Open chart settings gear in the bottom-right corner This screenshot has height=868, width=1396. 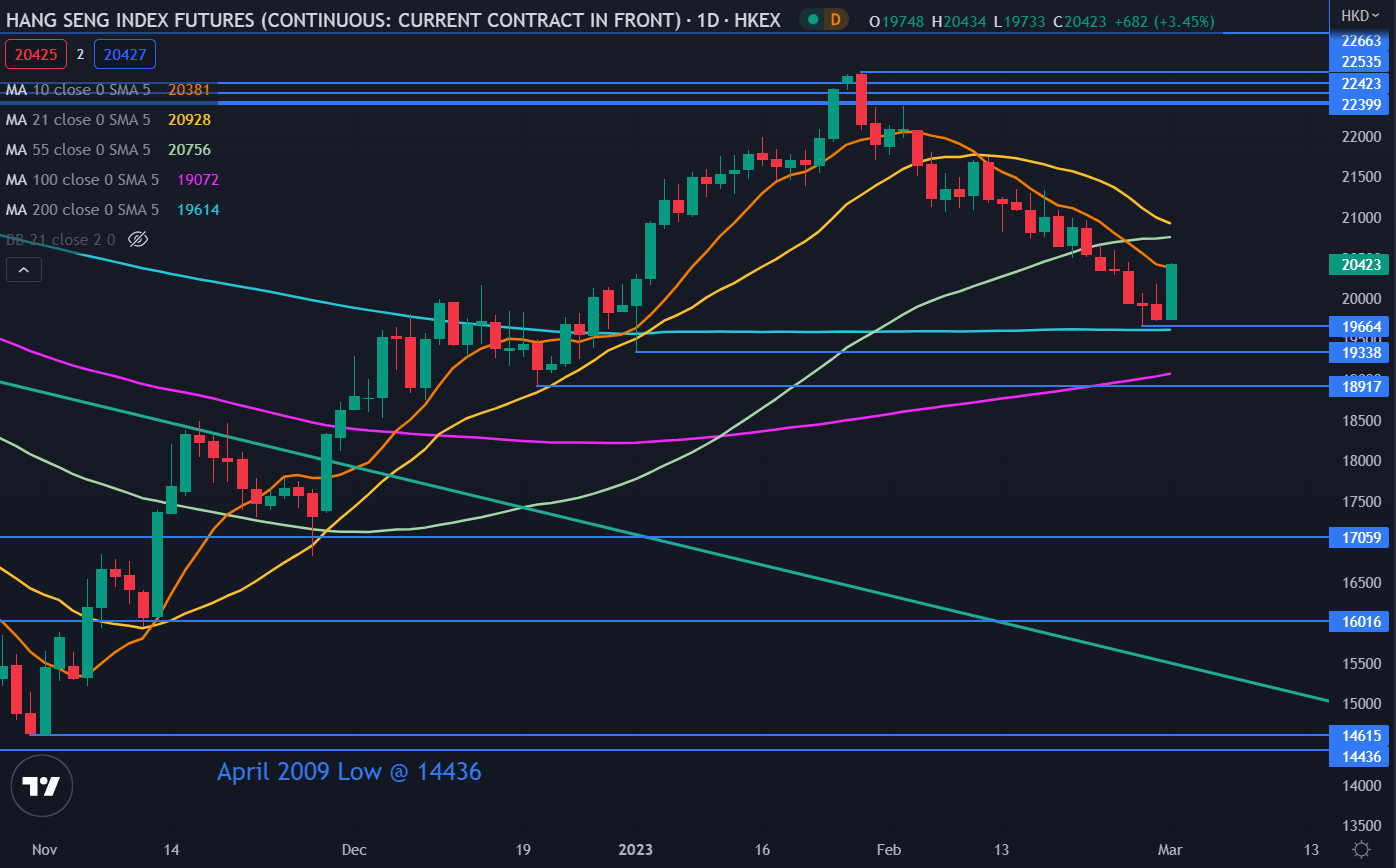[1361, 850]
